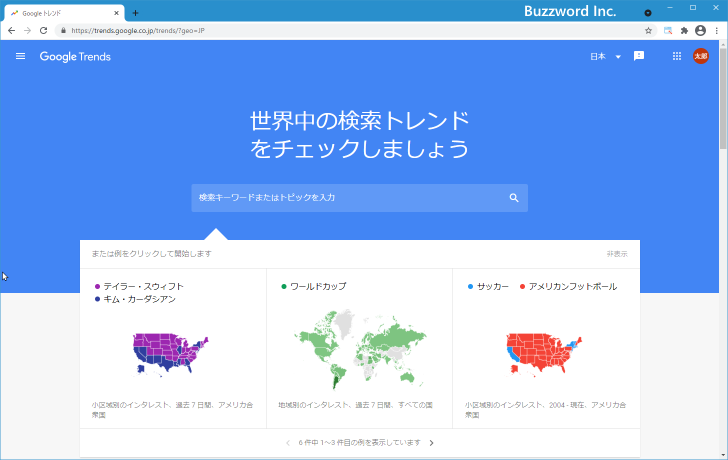Click the vertical scrollbar thumb
This screenshot has width=728, height=460.
[723, 98]
